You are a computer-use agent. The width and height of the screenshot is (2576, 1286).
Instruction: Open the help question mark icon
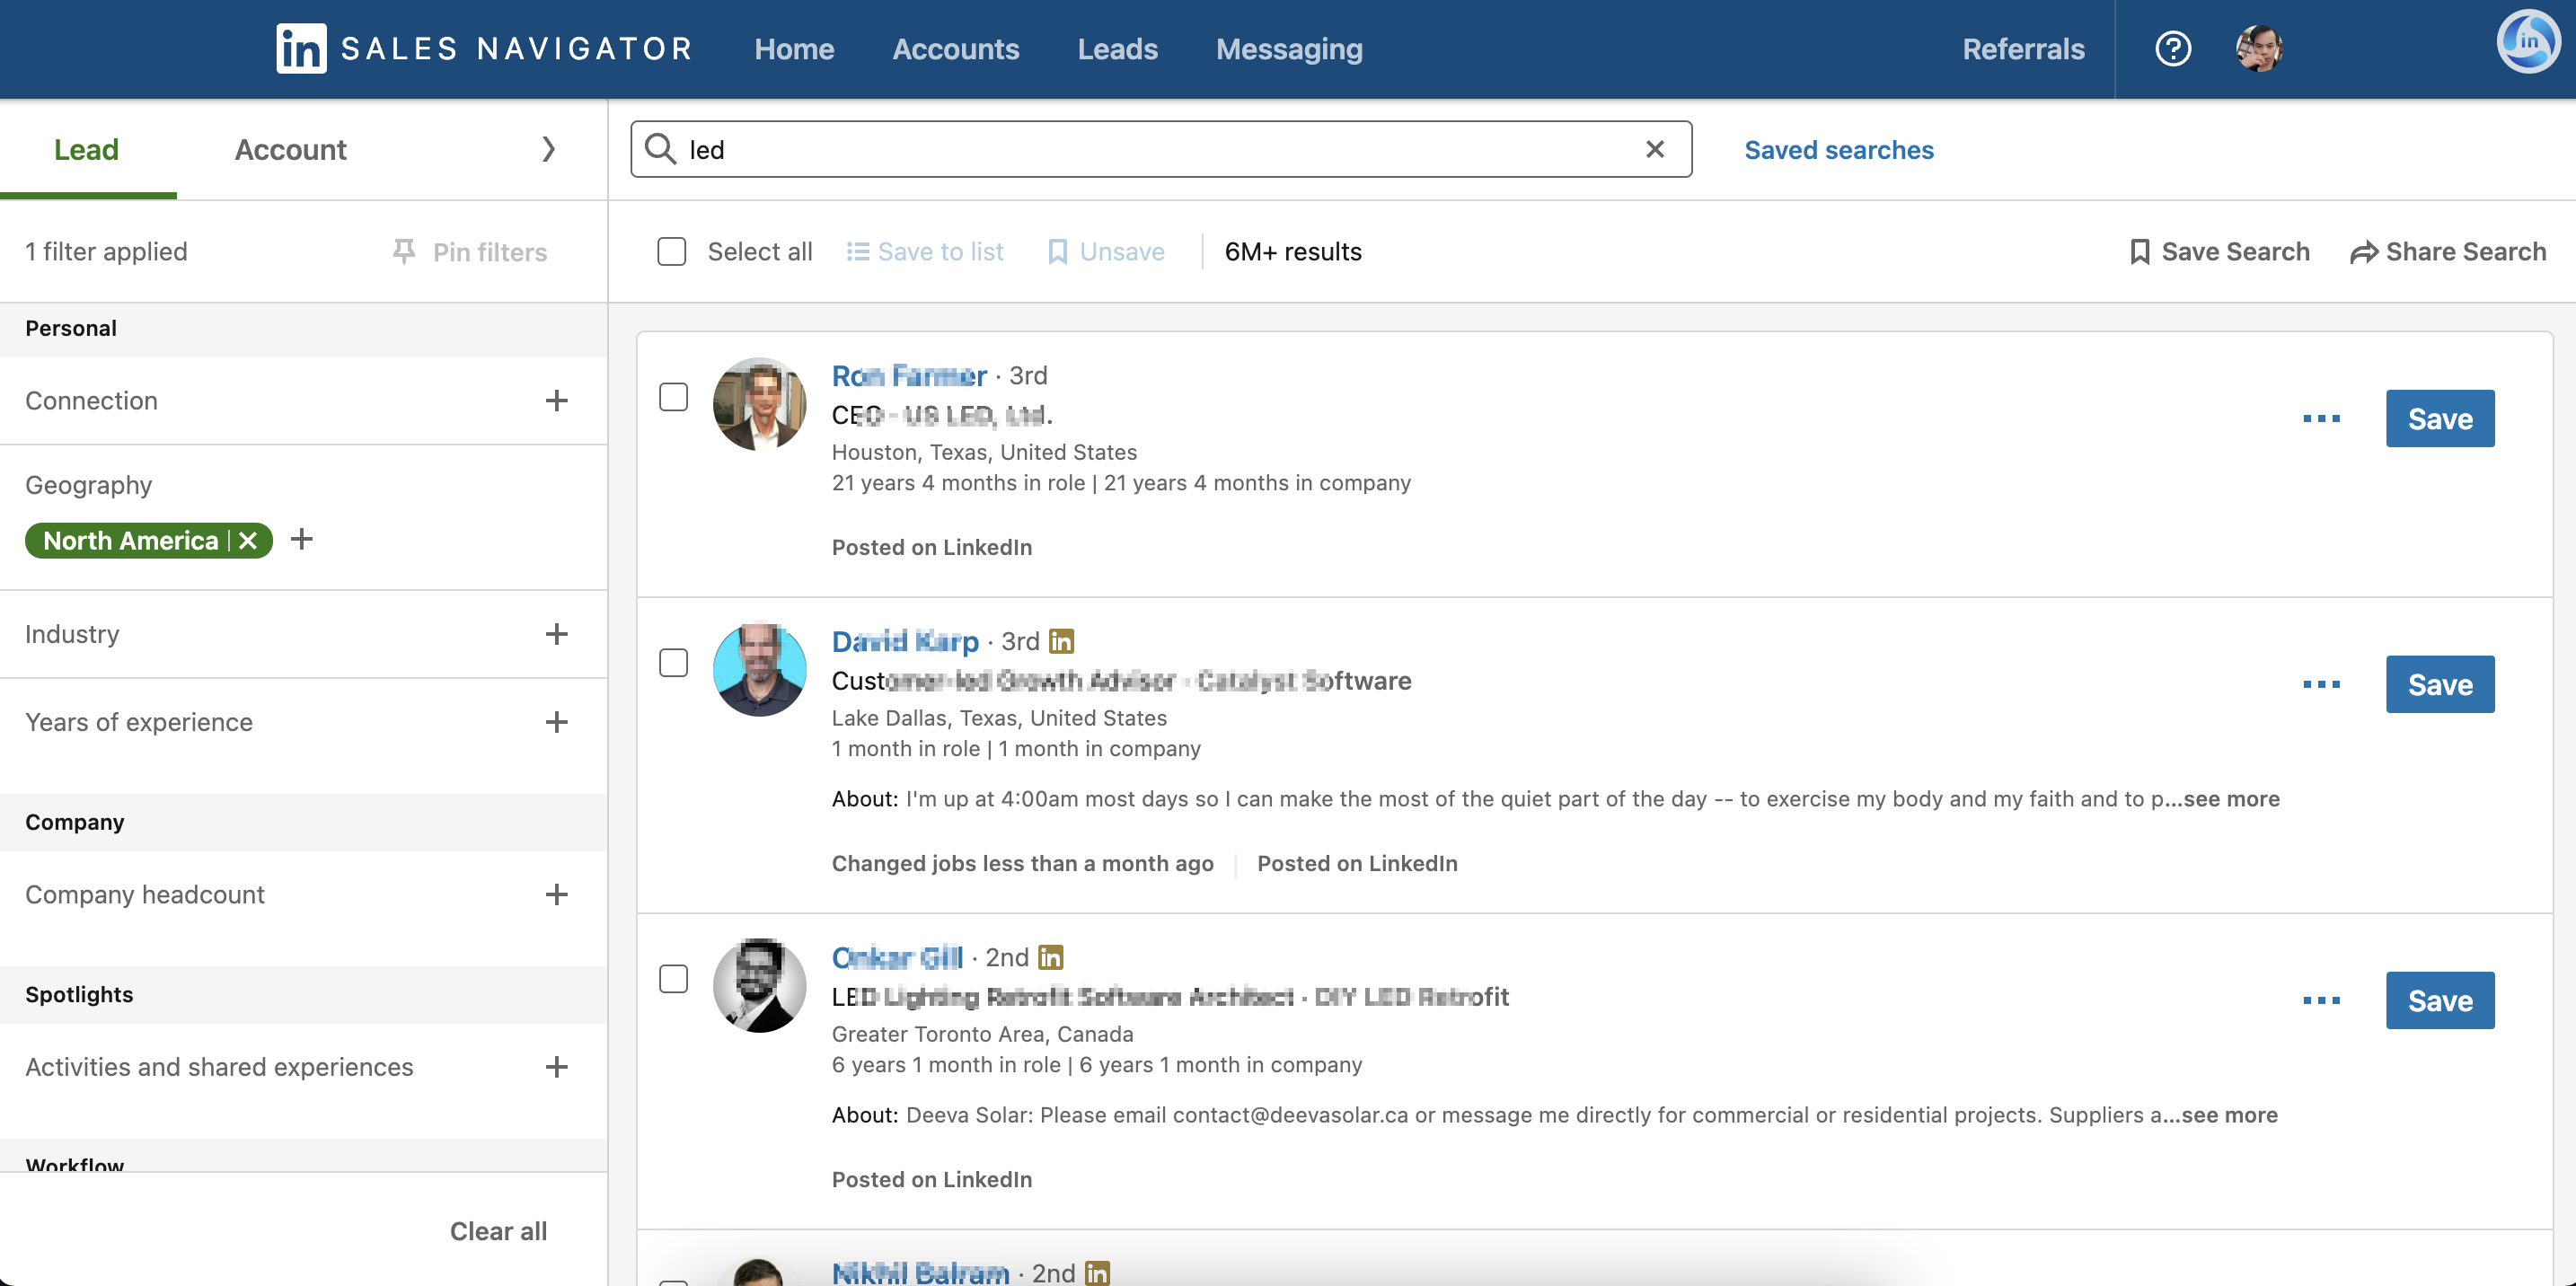tap(2172, 48)
